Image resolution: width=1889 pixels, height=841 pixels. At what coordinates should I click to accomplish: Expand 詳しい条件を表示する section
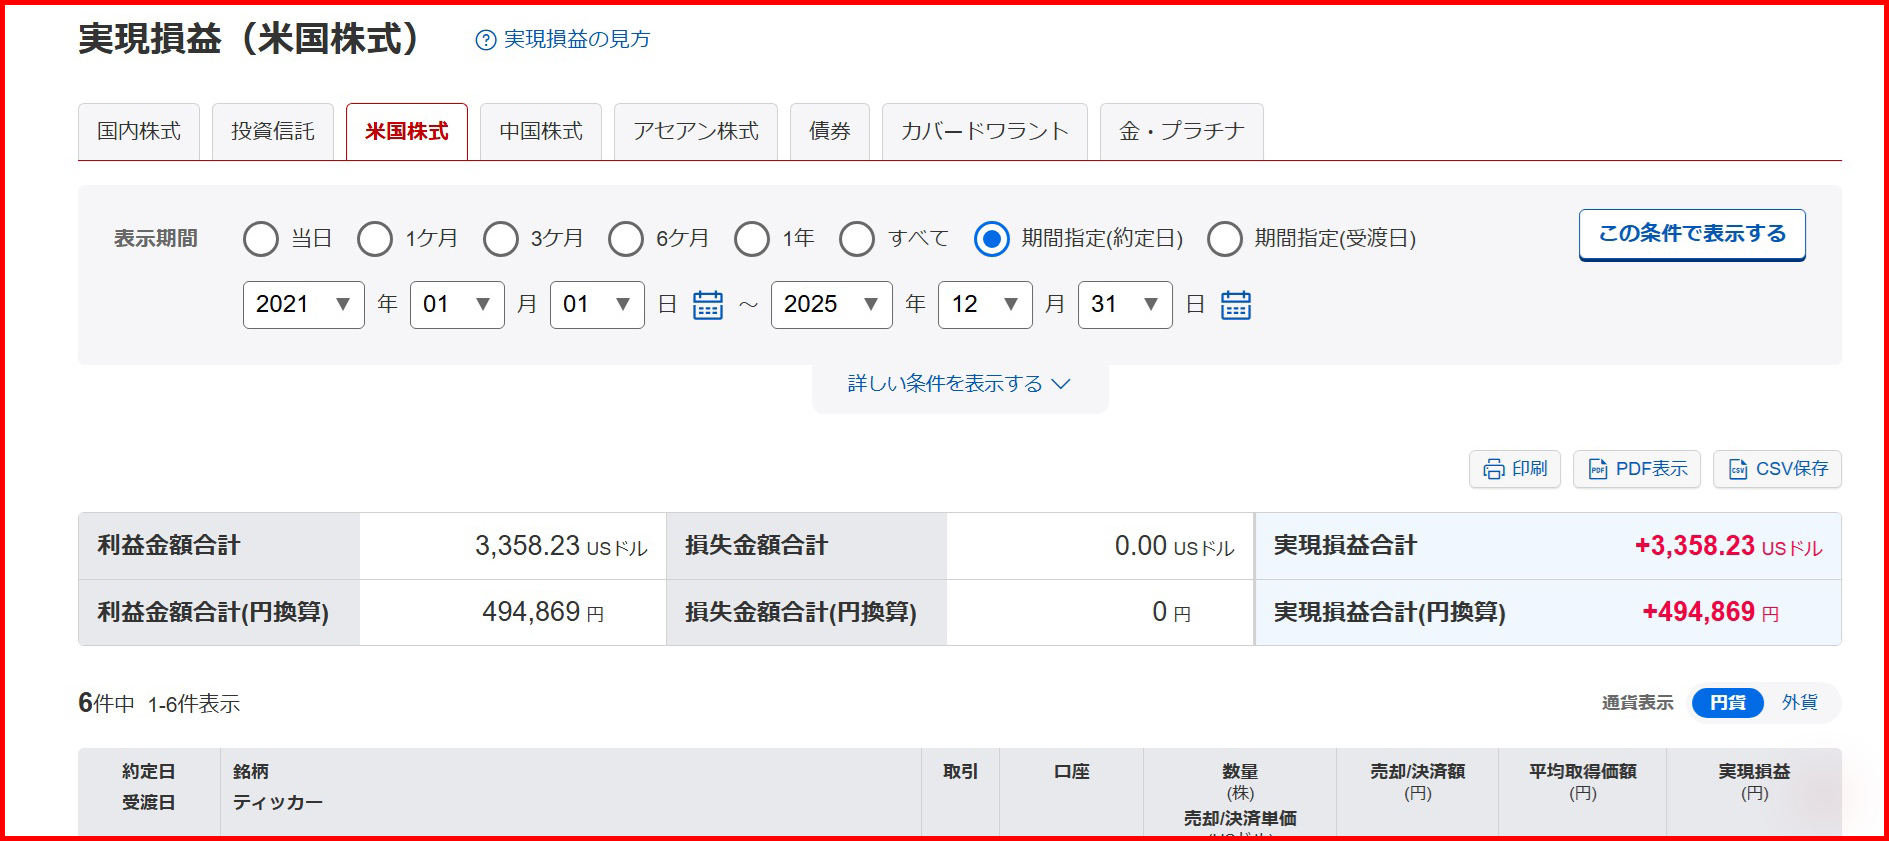959,384
